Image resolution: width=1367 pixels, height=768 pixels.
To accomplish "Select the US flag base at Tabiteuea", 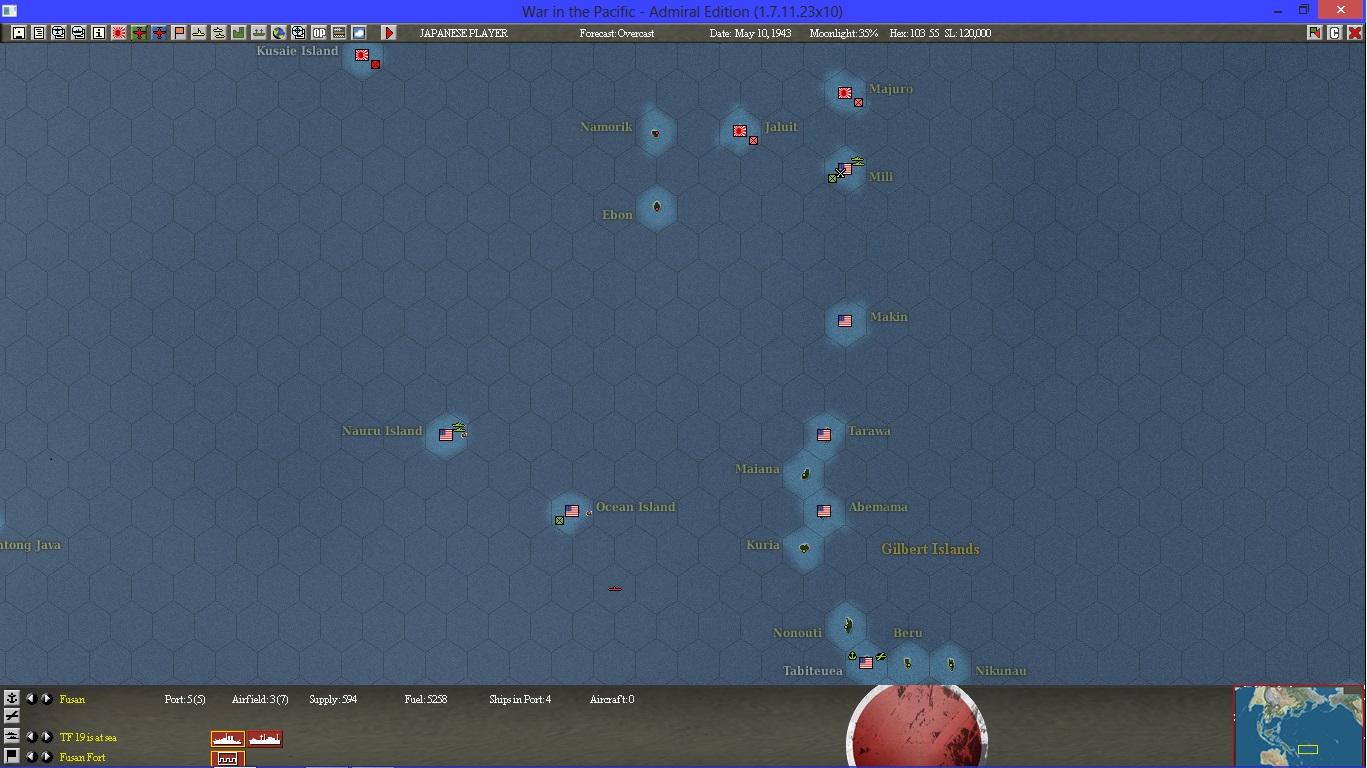I will tap(866, 662).
